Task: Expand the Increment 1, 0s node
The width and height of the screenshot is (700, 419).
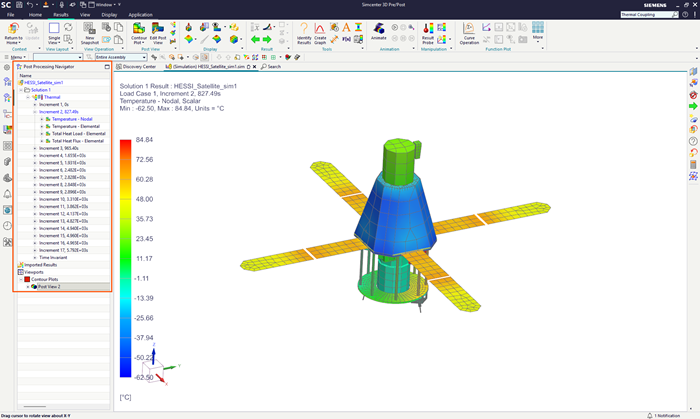Action: coord(35,104)
